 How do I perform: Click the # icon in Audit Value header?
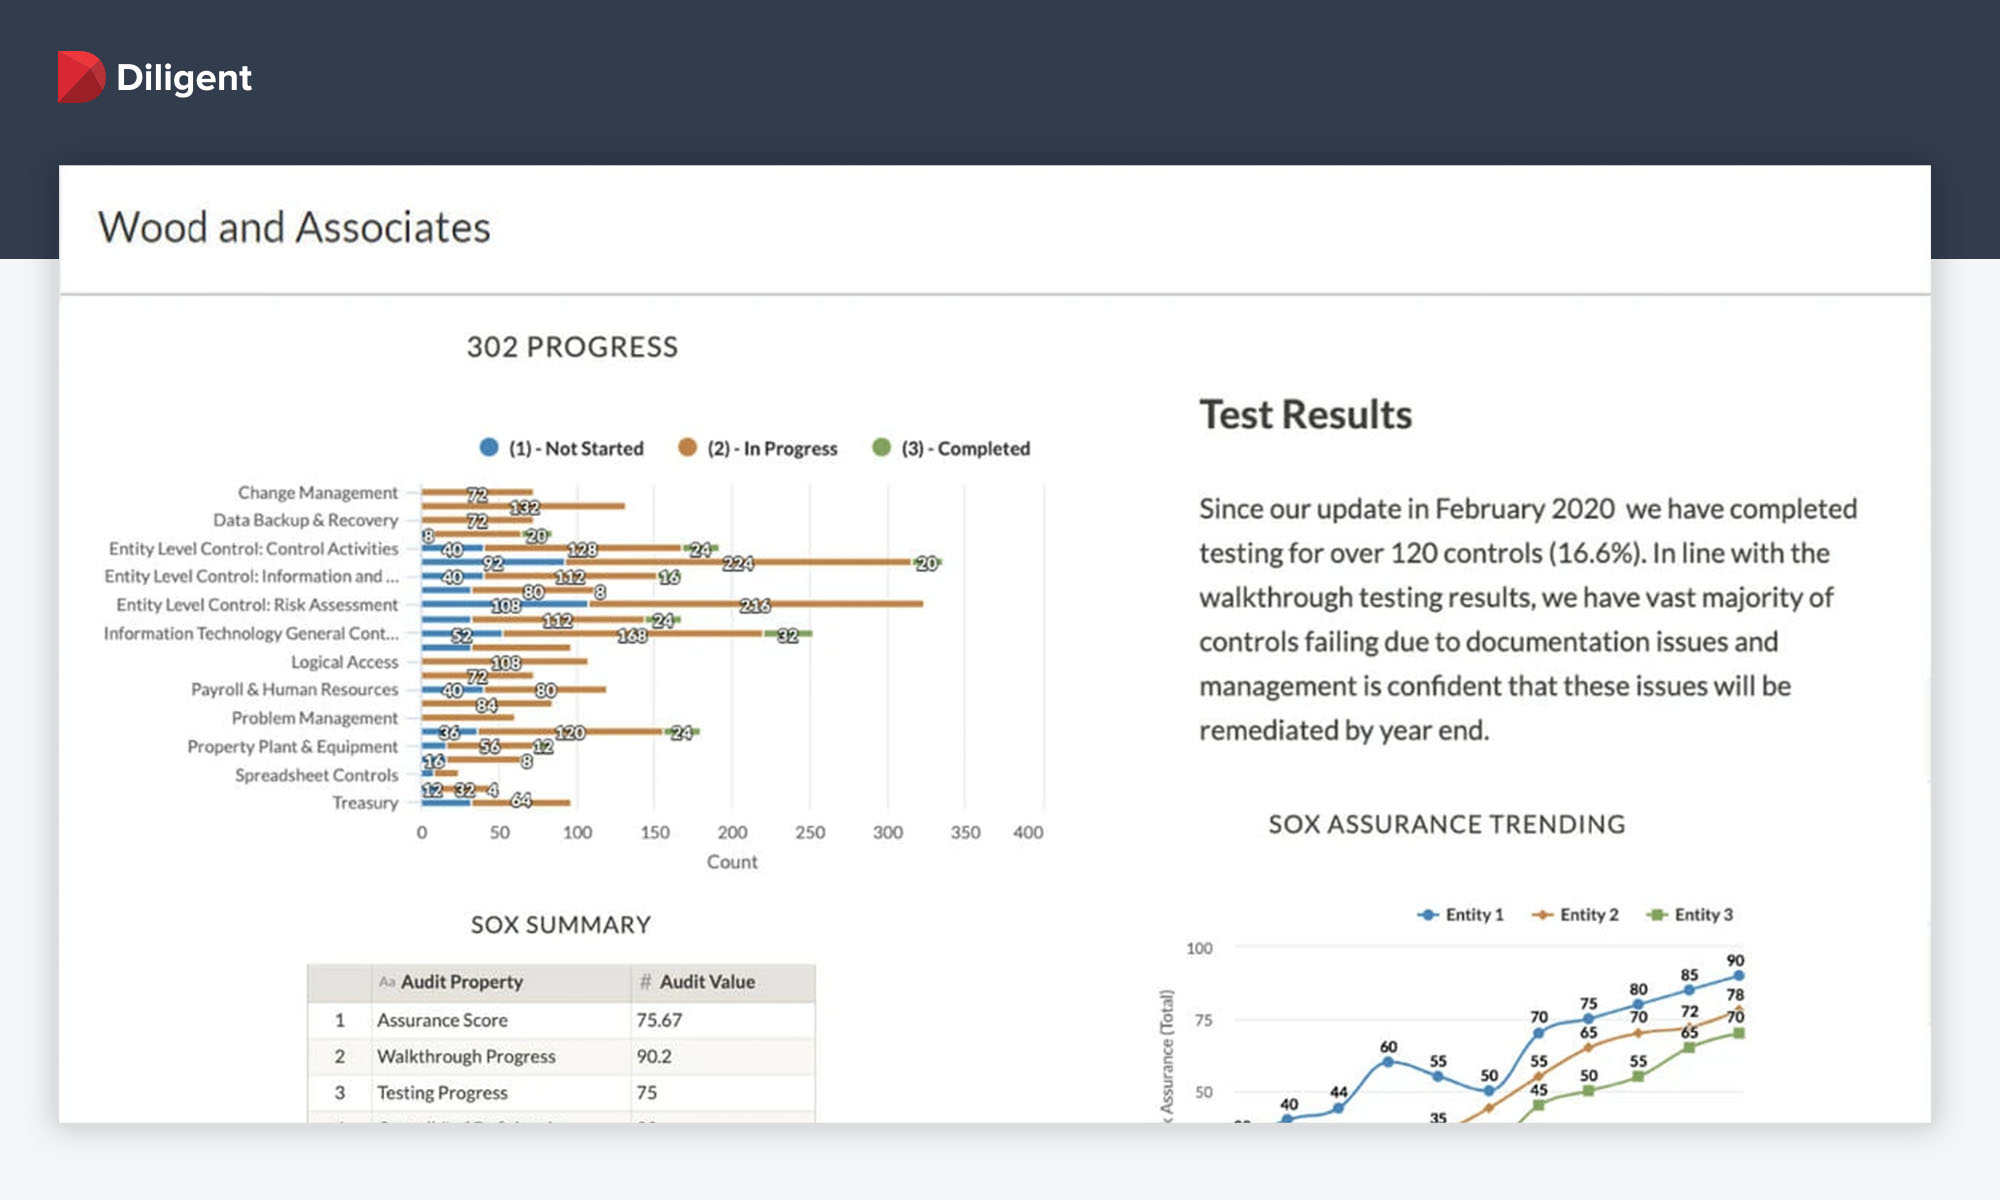[645, 982]
